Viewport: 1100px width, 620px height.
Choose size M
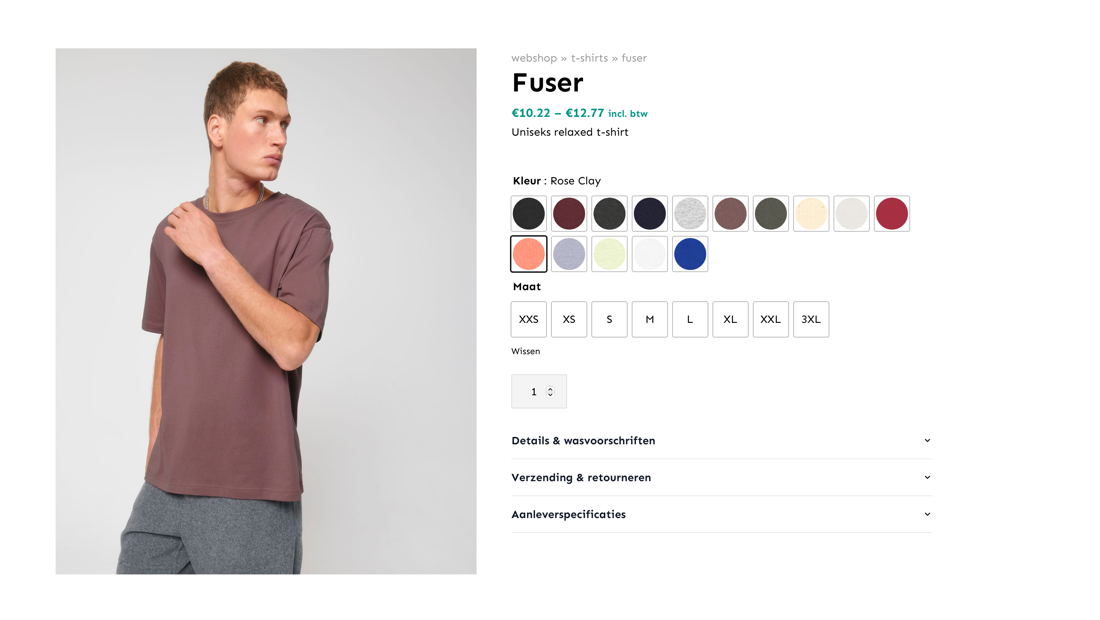click(650, 319)
